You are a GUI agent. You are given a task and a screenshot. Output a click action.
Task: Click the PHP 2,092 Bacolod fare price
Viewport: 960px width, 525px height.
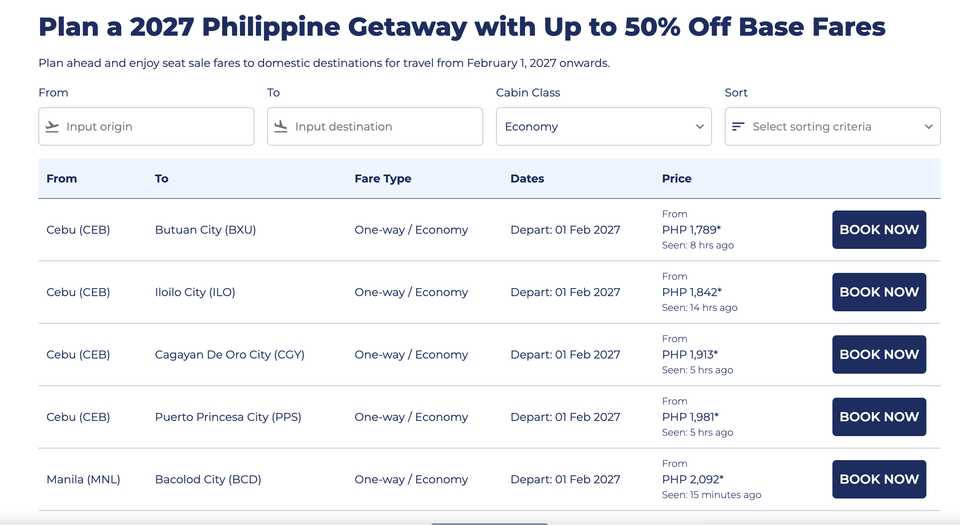(x=692, y=479)
